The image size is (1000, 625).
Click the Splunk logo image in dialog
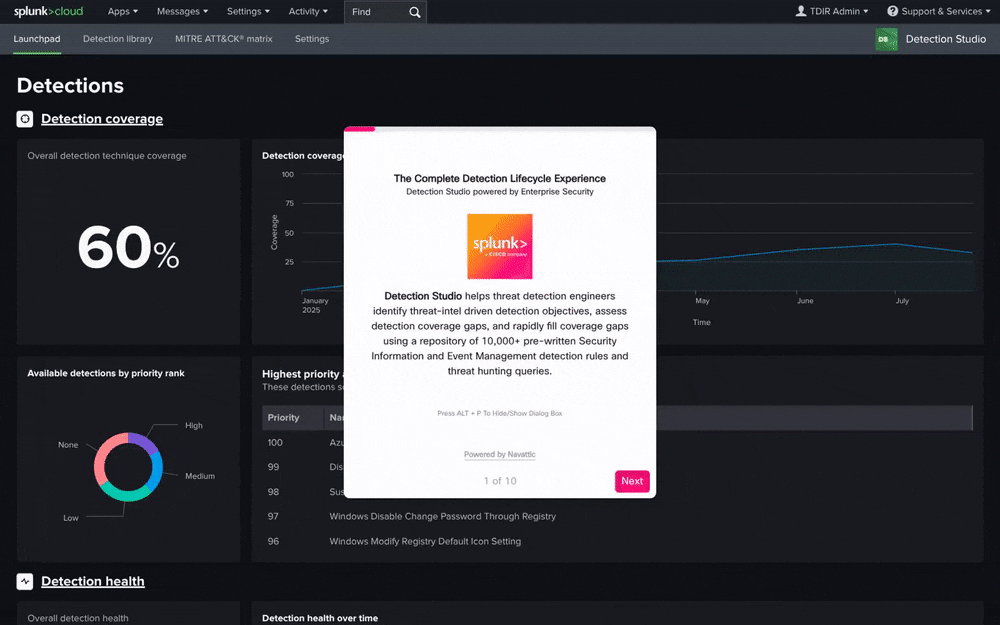point(499,246)
